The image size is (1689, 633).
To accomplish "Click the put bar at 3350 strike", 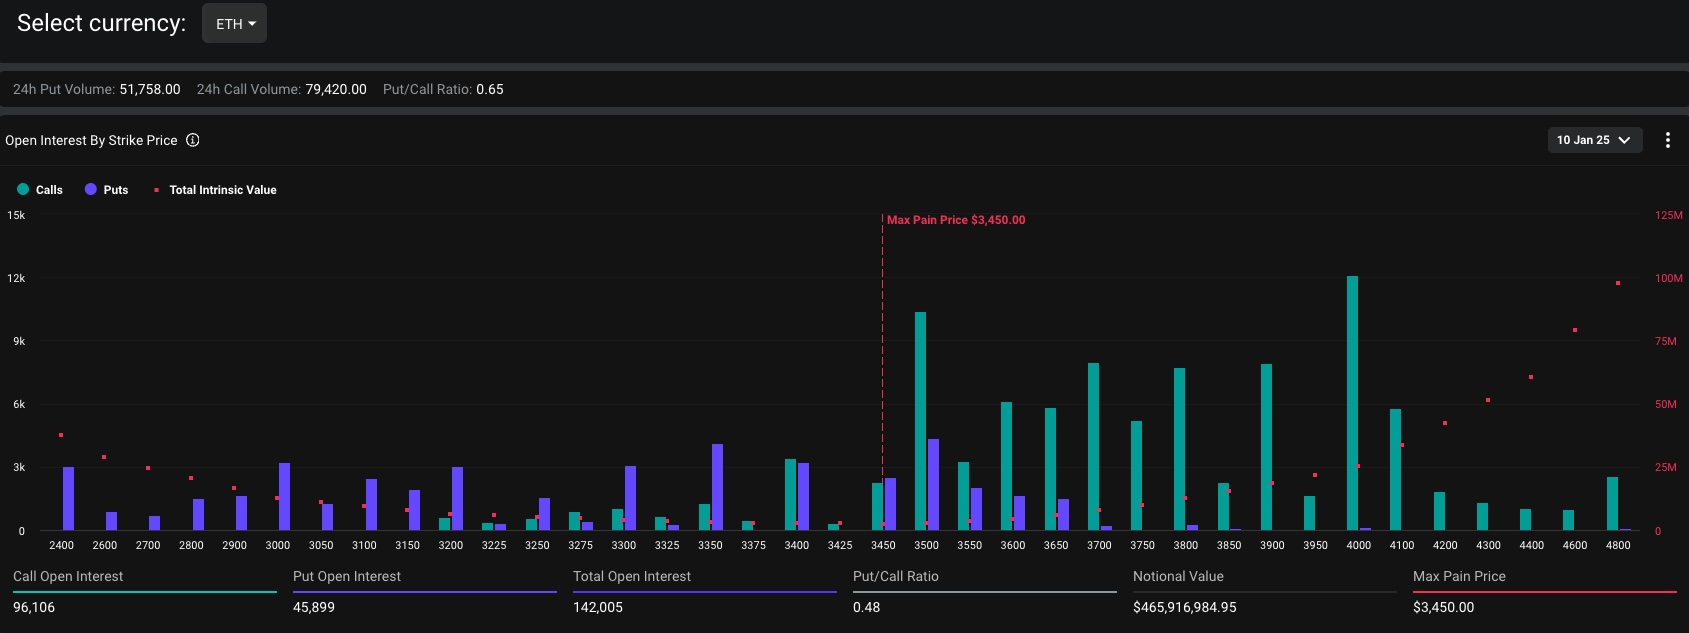I will 717,487.
